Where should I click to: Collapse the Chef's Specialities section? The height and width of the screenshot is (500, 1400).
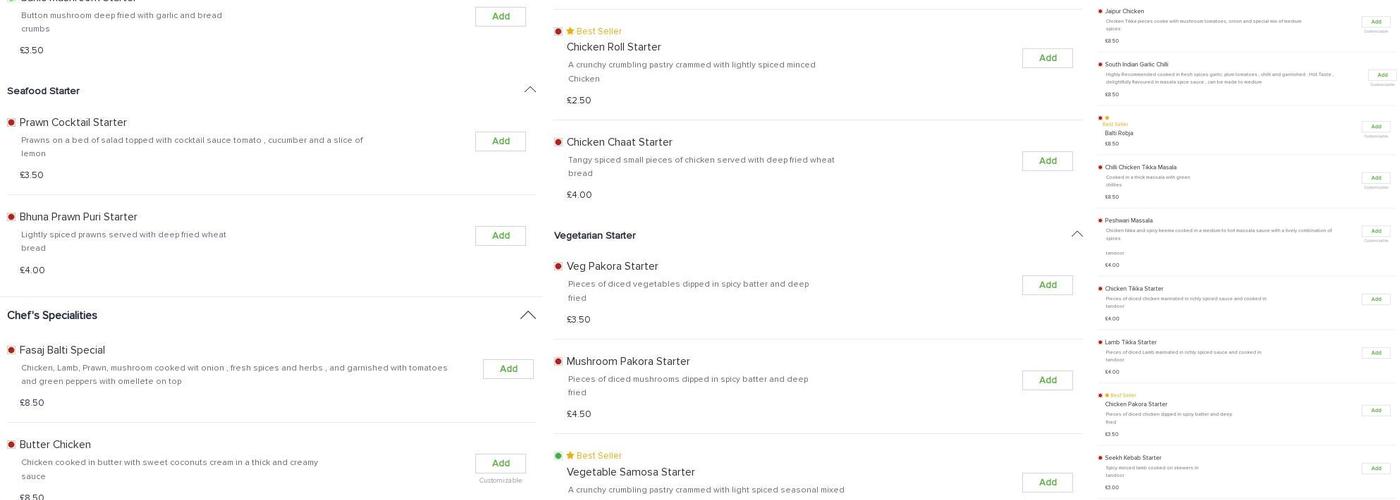[x=528, y=315]
